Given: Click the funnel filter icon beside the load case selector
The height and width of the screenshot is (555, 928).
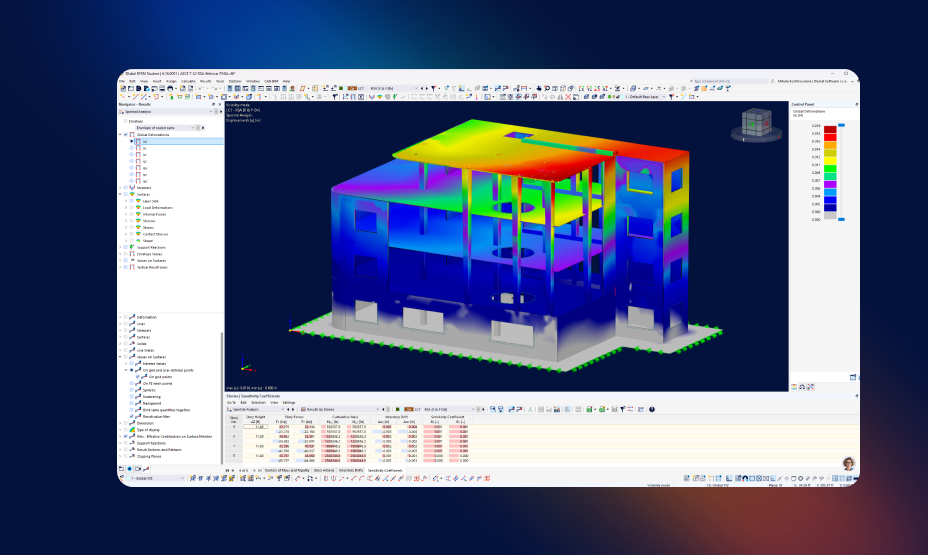Looking at the screenshot, I should (433, 88).
